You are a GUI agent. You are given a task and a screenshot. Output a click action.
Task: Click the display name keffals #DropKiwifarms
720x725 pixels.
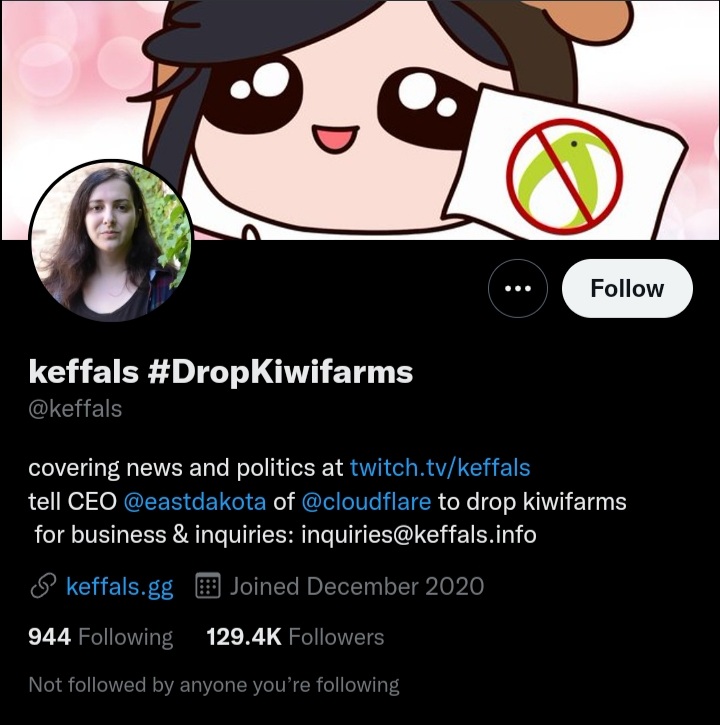221,372
